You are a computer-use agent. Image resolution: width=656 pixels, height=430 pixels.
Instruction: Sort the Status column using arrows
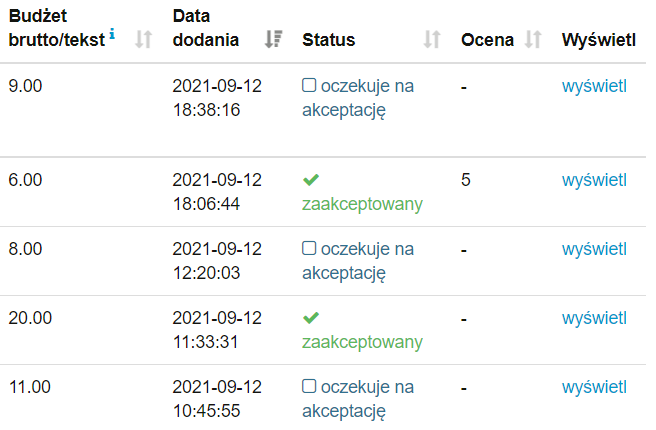coord(432,40)
